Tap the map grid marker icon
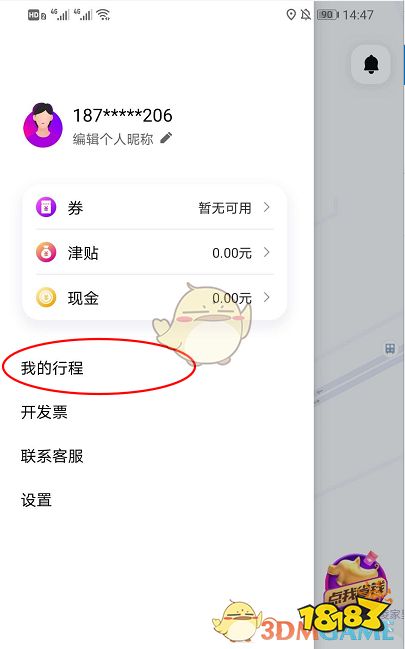The image size is (405, 649). (390, 348)
